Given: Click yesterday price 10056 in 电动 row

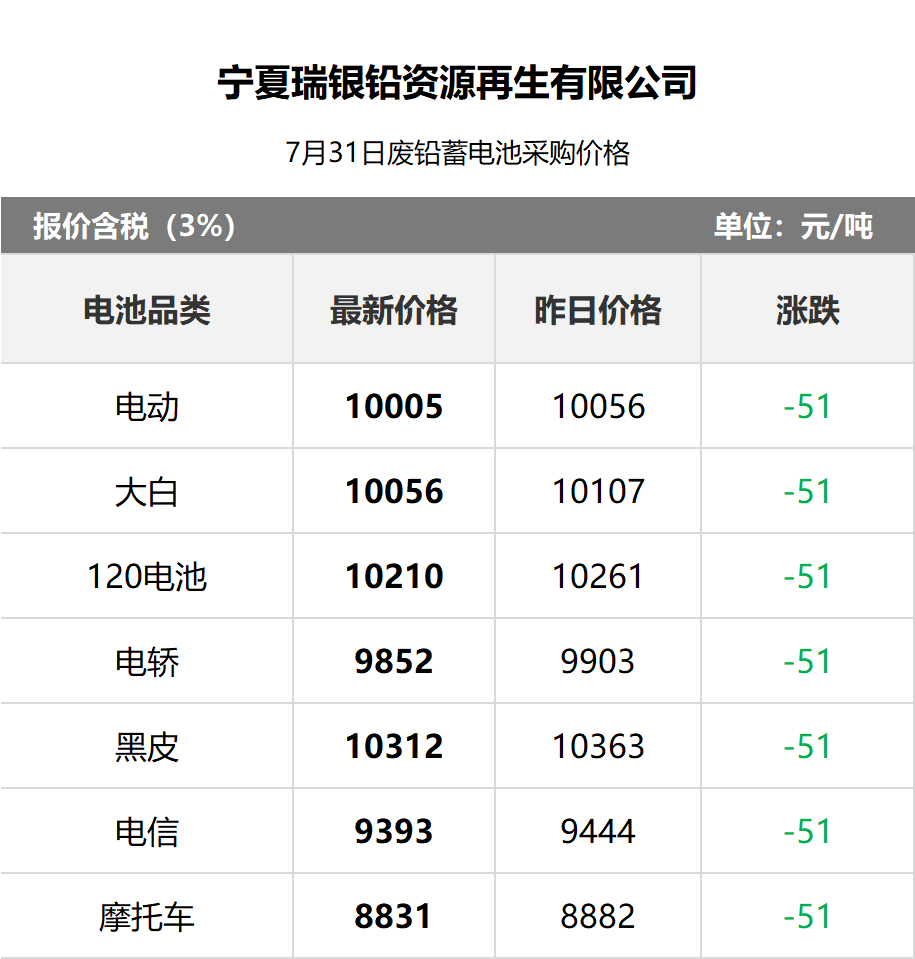Looking at the screenshot, I should coord(598,407).
